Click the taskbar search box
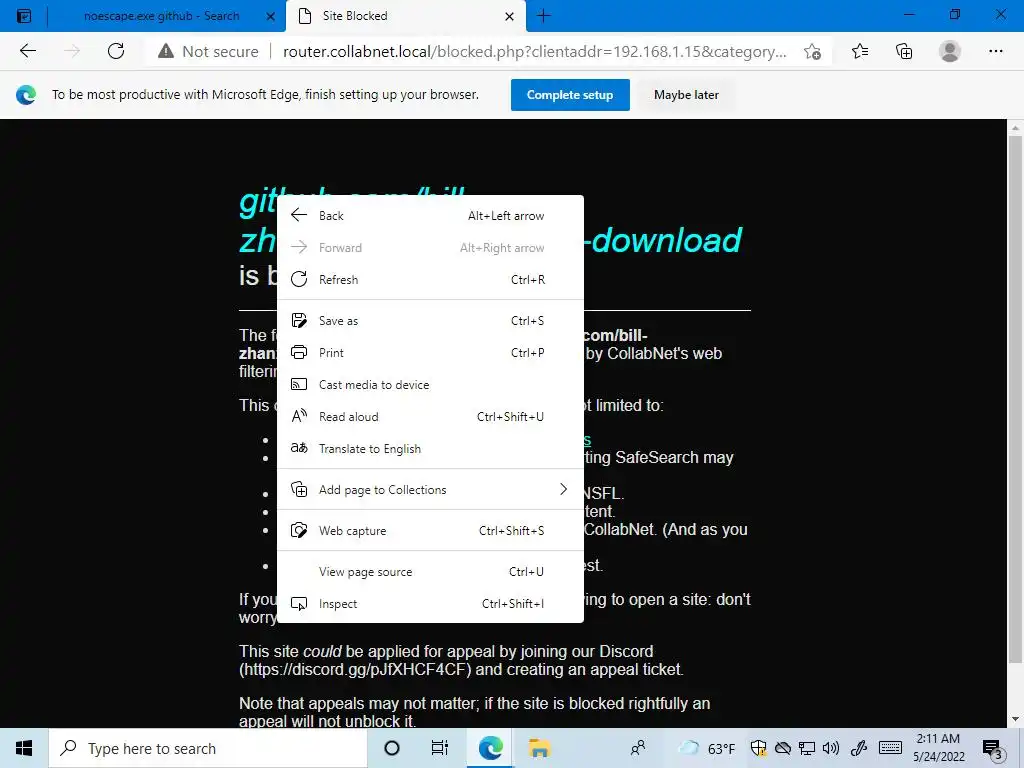The width and height of the screenshot is (1024, 768). (208, 748)
